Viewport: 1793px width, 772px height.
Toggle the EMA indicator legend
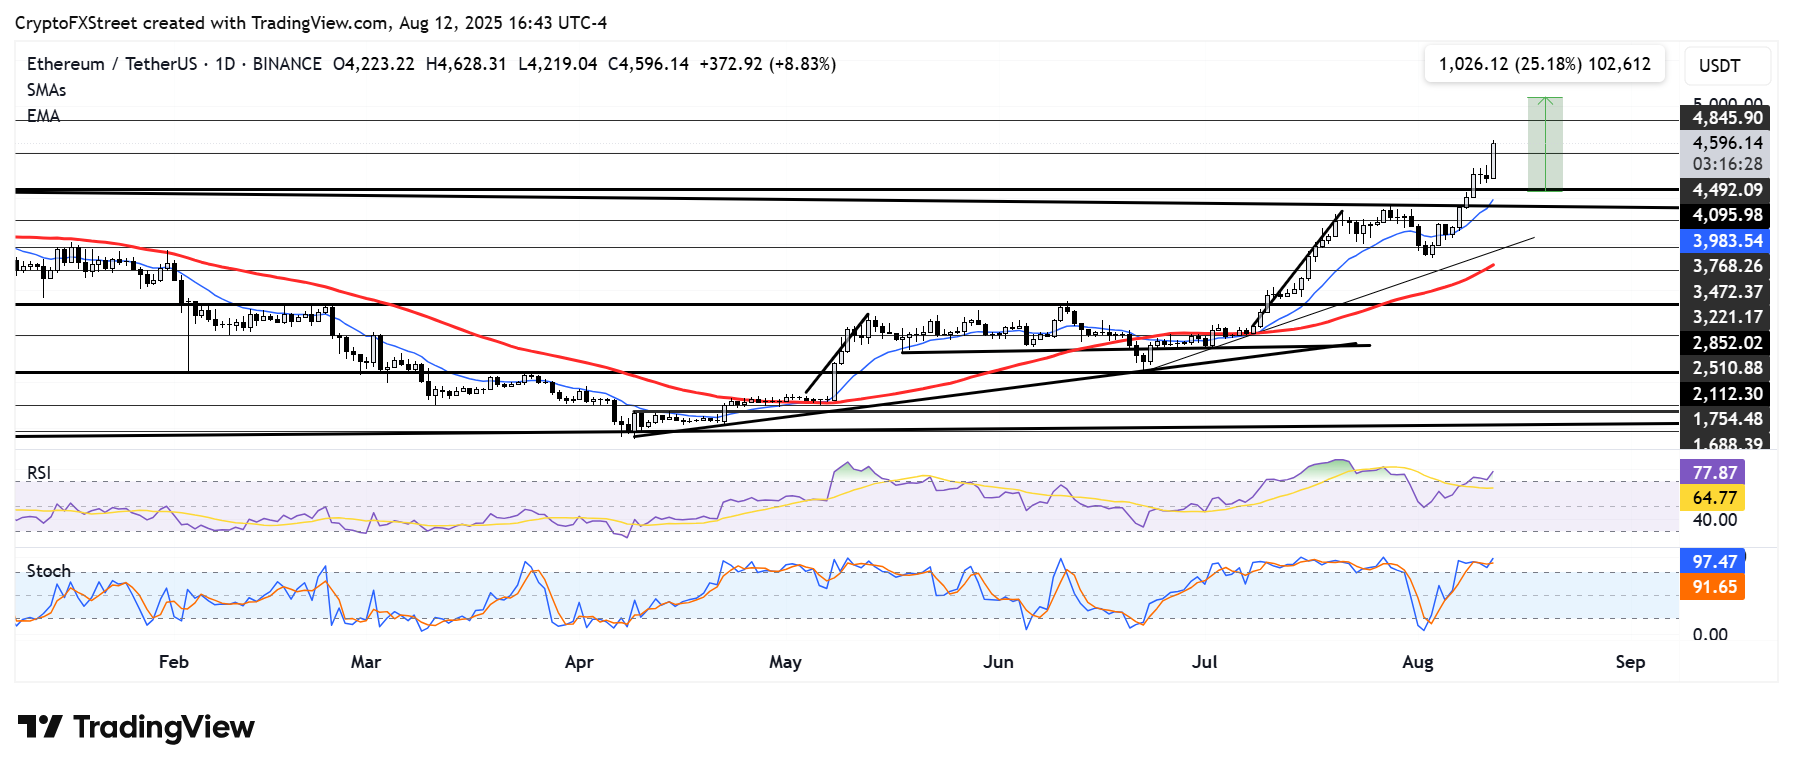pyautogui.click(x=43, y=116)
